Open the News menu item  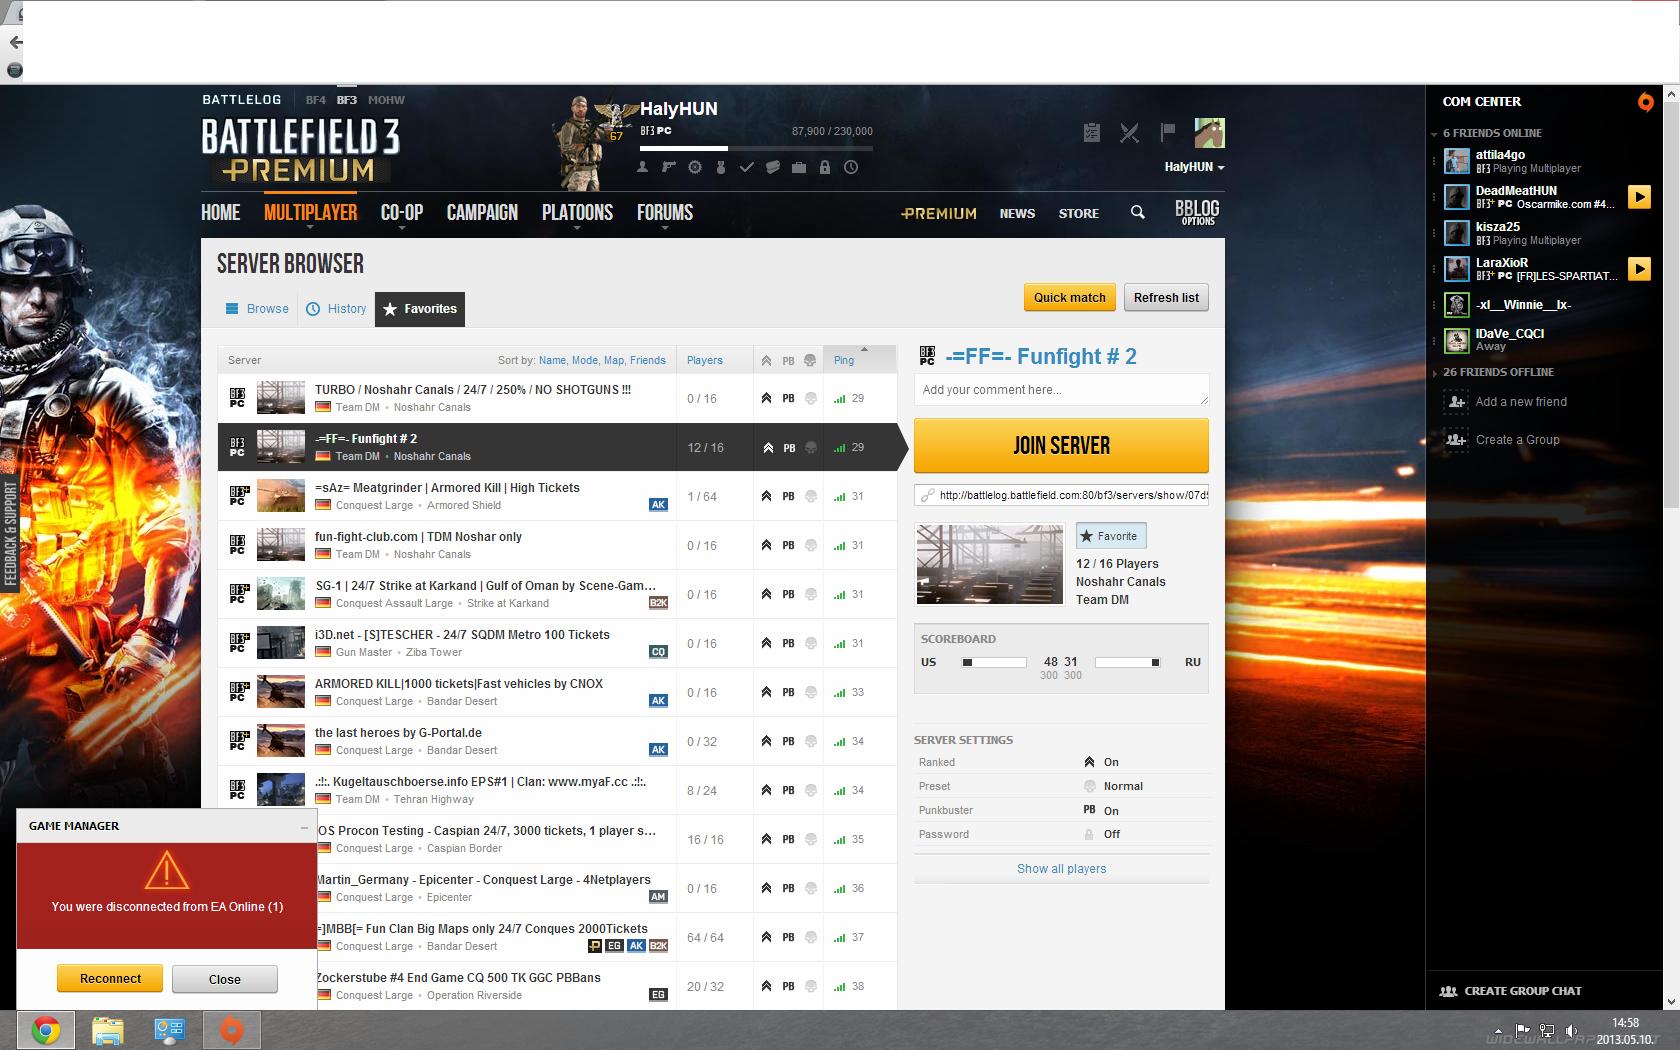[x=1017, y=213]
